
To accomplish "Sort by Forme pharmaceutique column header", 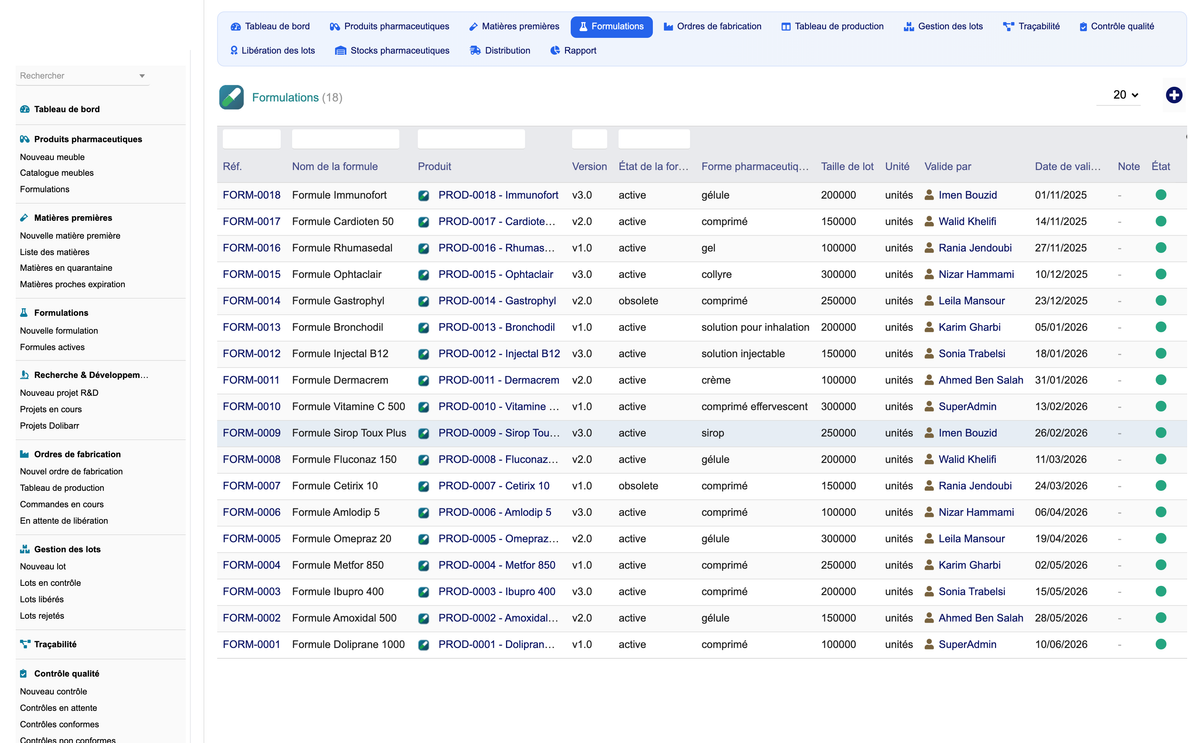I will point(755,167).
